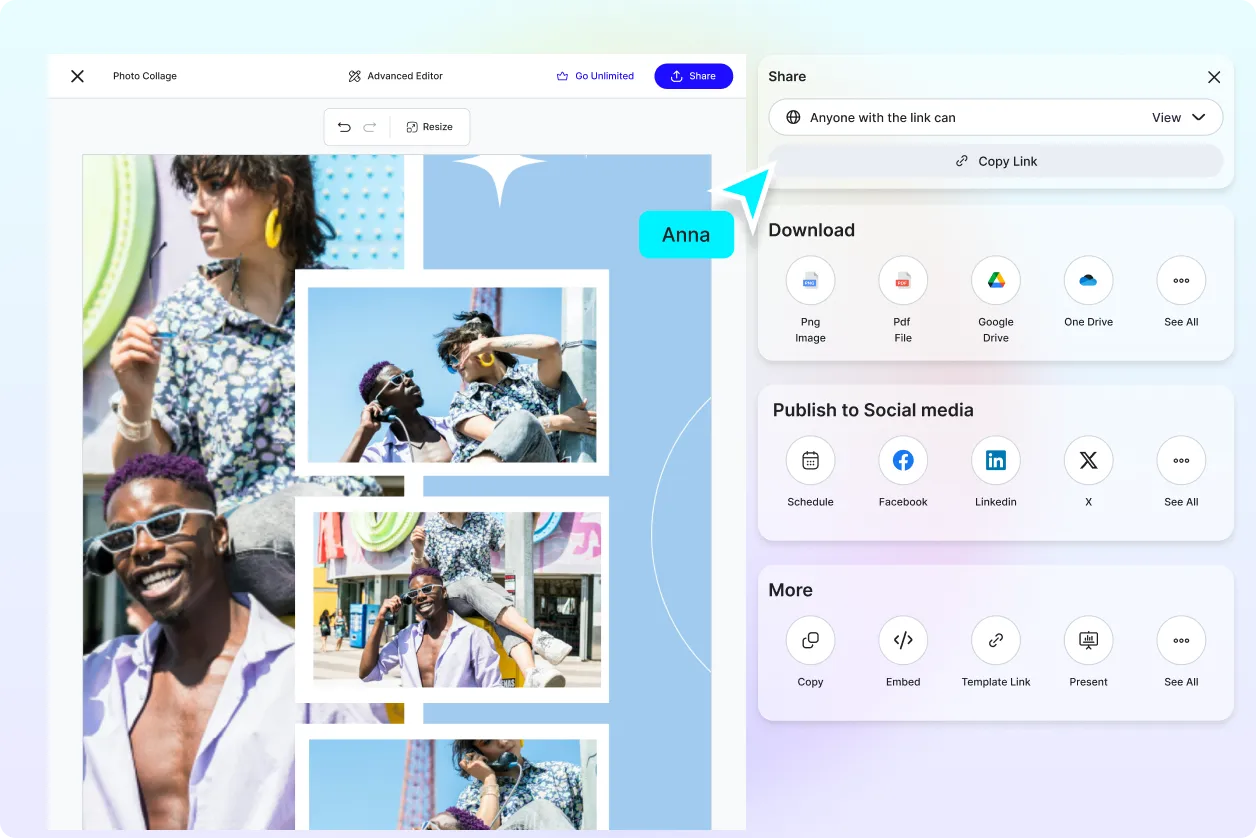The height and width of the screenshot is (838, 1256).
Task: Expand See All in More section
Action: coord(1181,641)
